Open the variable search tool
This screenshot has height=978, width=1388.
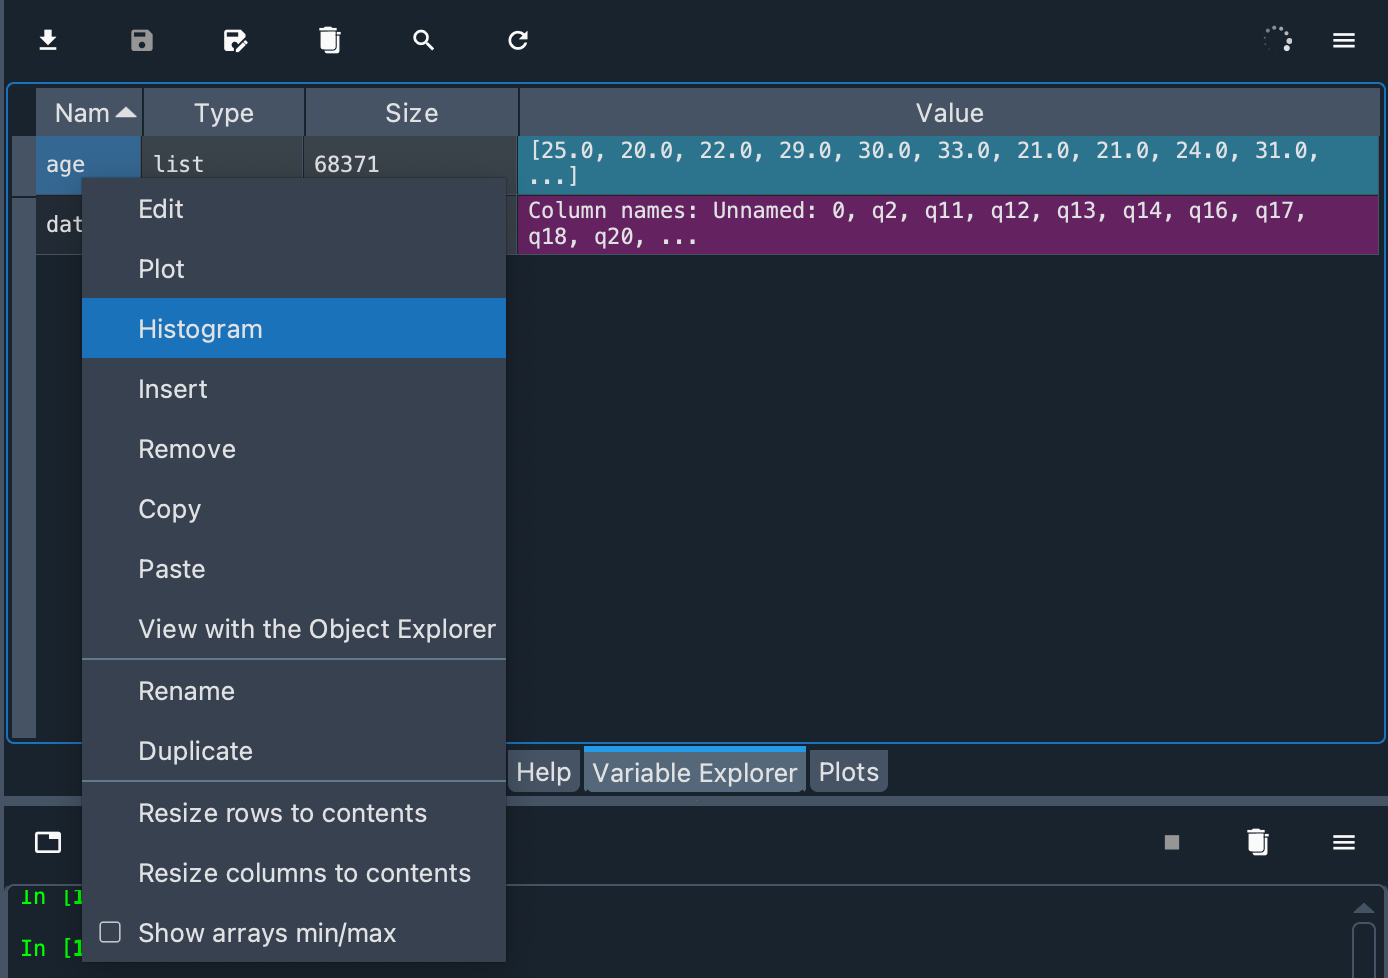click(423, 40)
